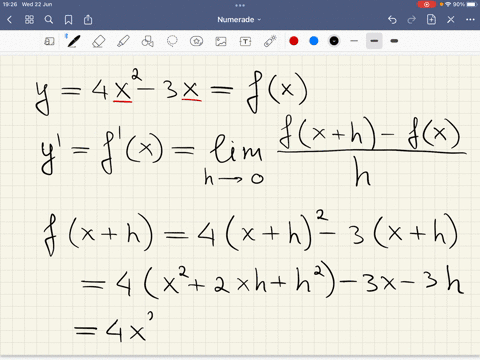This screenshot has height=360, width=480.
Task: Select the Eraser tool
Action: [98, 41]
